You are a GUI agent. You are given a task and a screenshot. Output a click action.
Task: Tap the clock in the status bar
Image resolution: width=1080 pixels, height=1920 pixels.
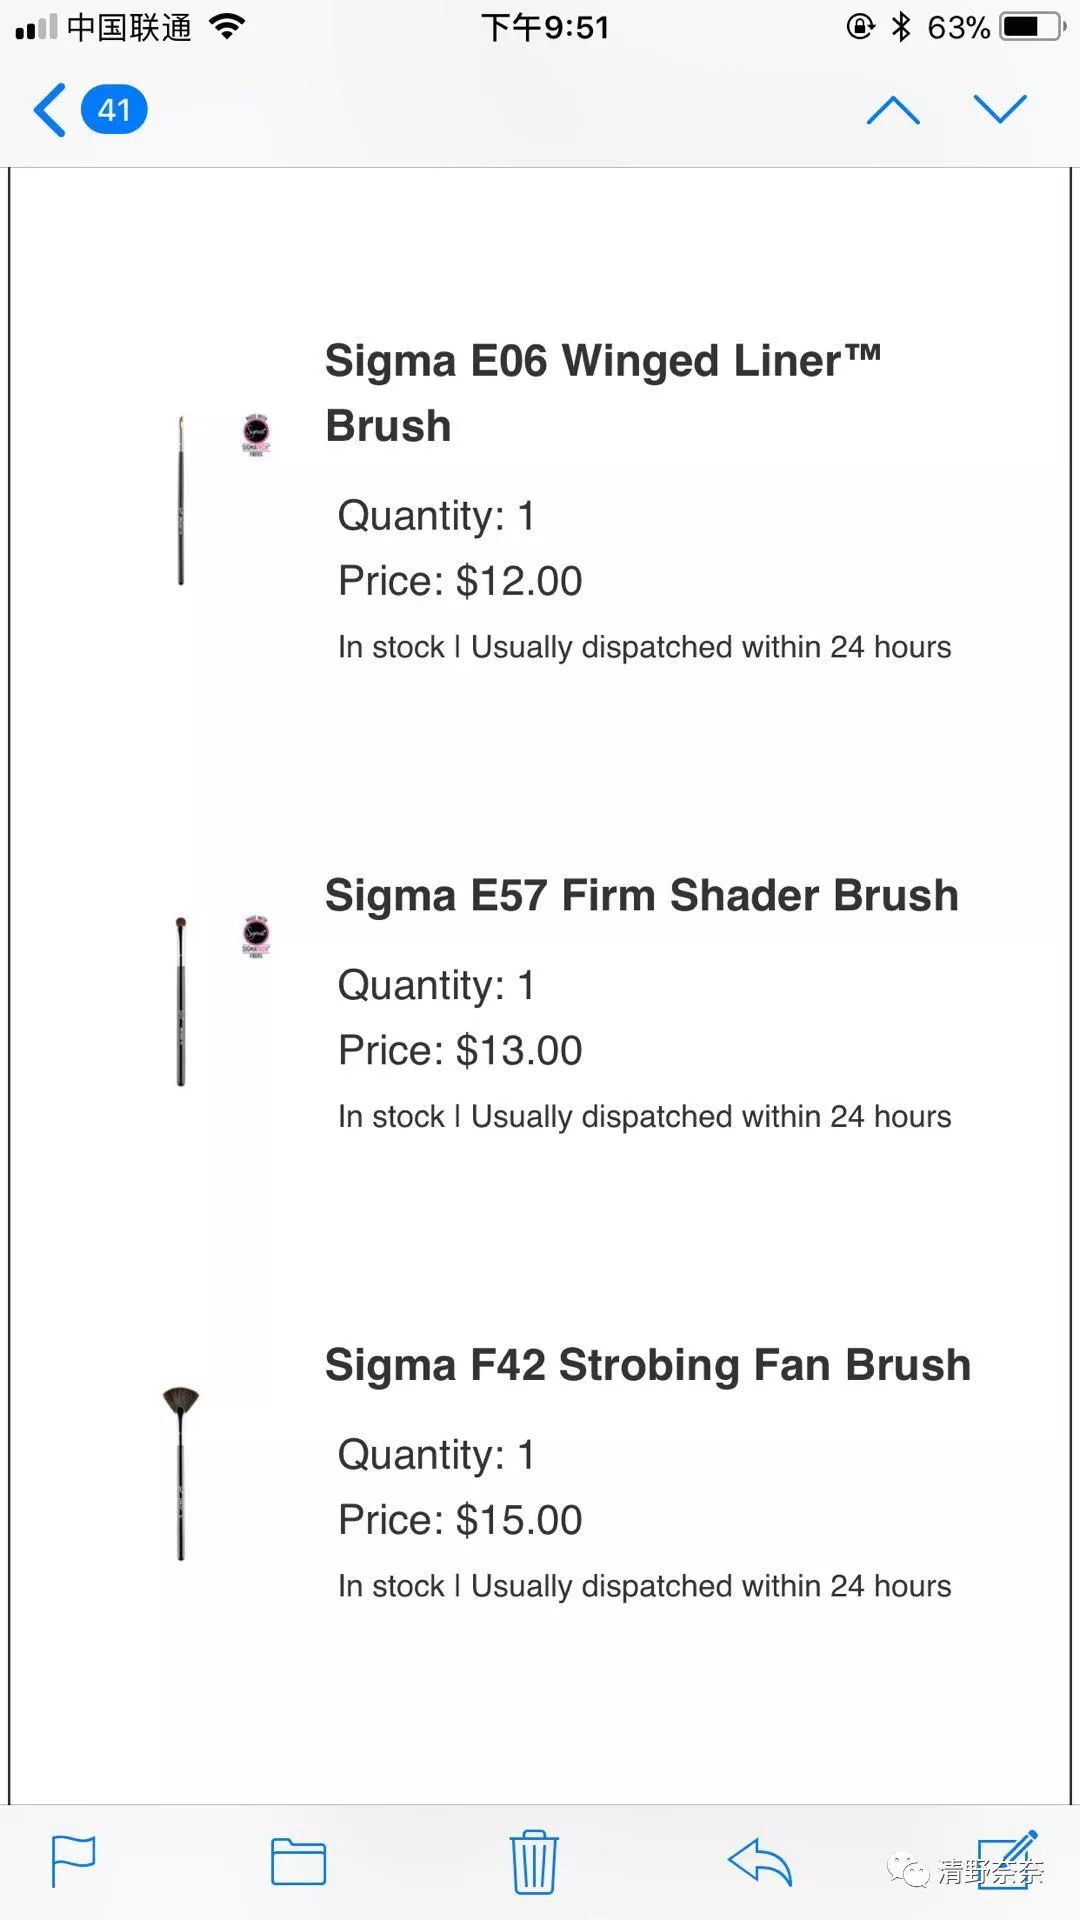click(x=545, y=27)
